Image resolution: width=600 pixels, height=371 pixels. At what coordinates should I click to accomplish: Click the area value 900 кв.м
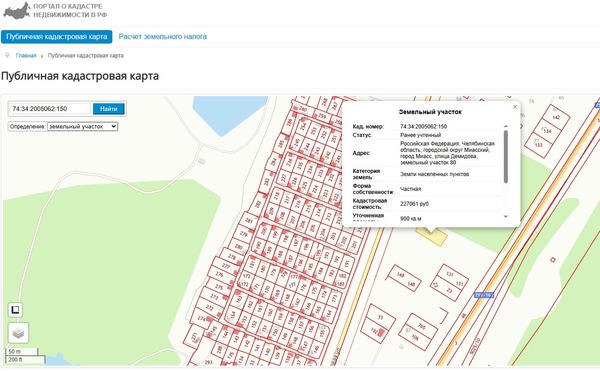pos(411,218)
